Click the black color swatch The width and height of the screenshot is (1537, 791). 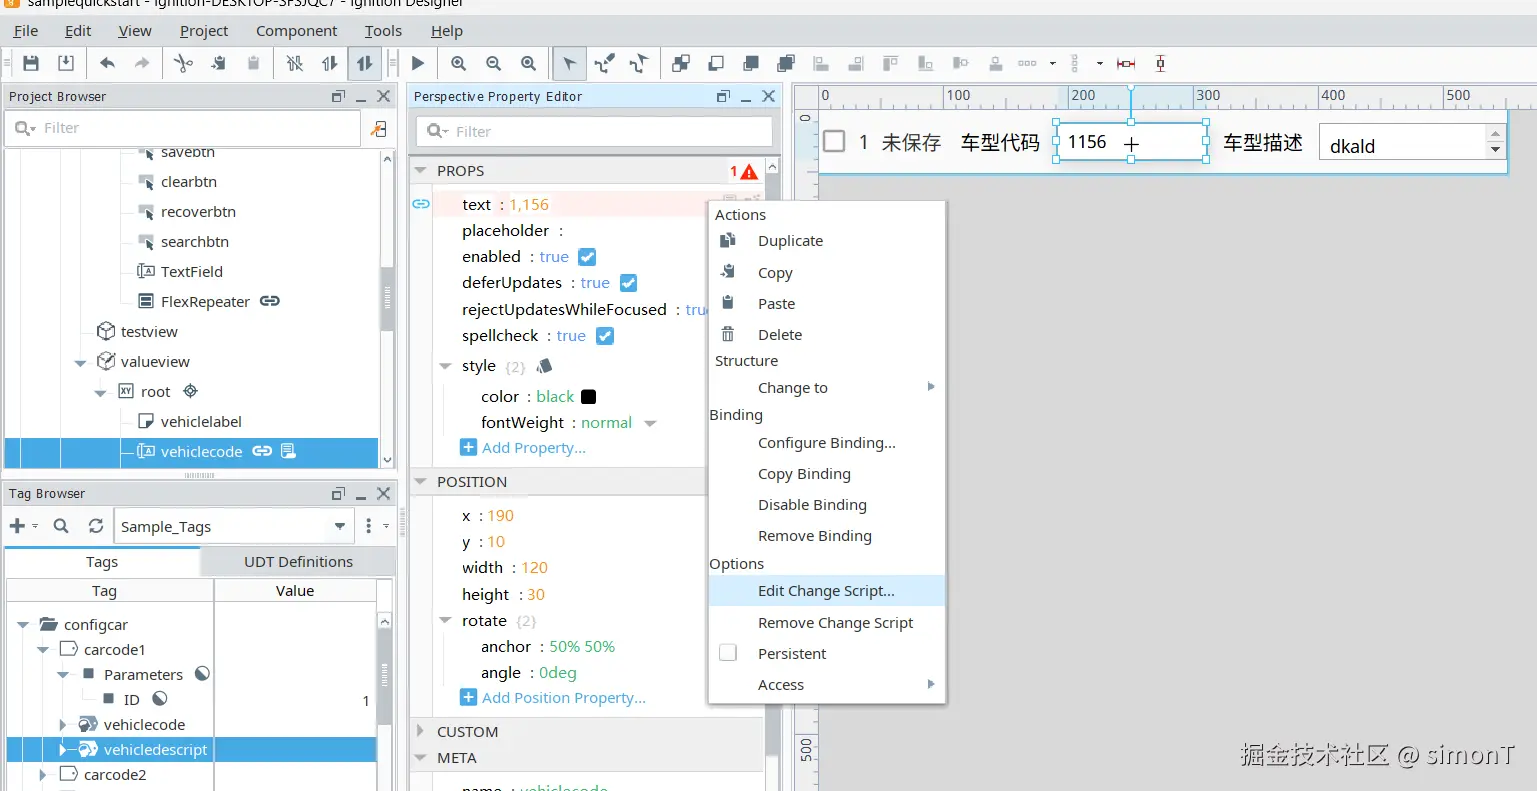[588, 397]
